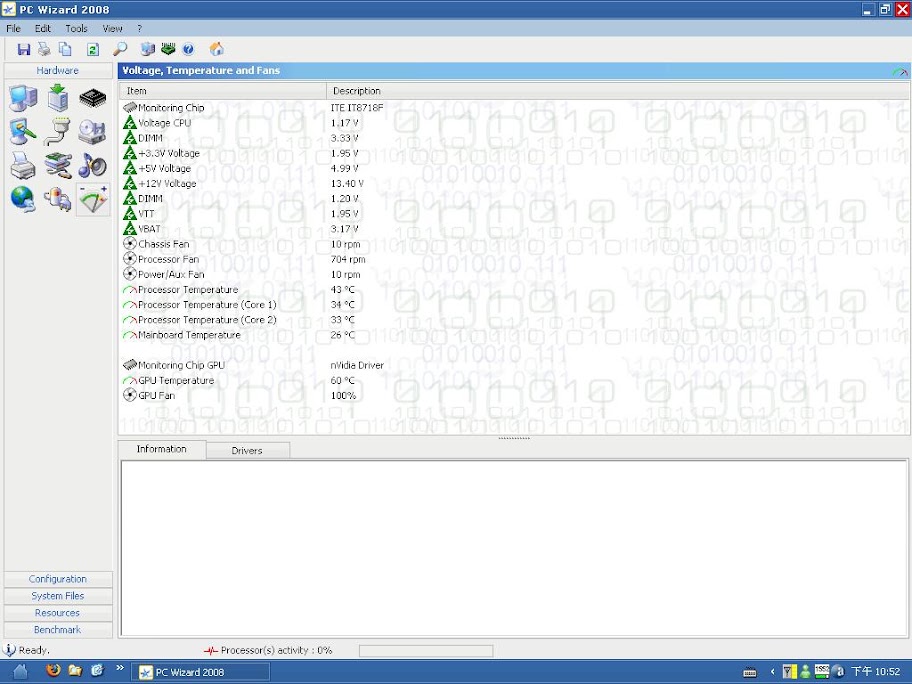The width and height of the screenshot is (912, 684).
Task: Open the Multimedia music note speaker icon
Action: pos(92,166)
